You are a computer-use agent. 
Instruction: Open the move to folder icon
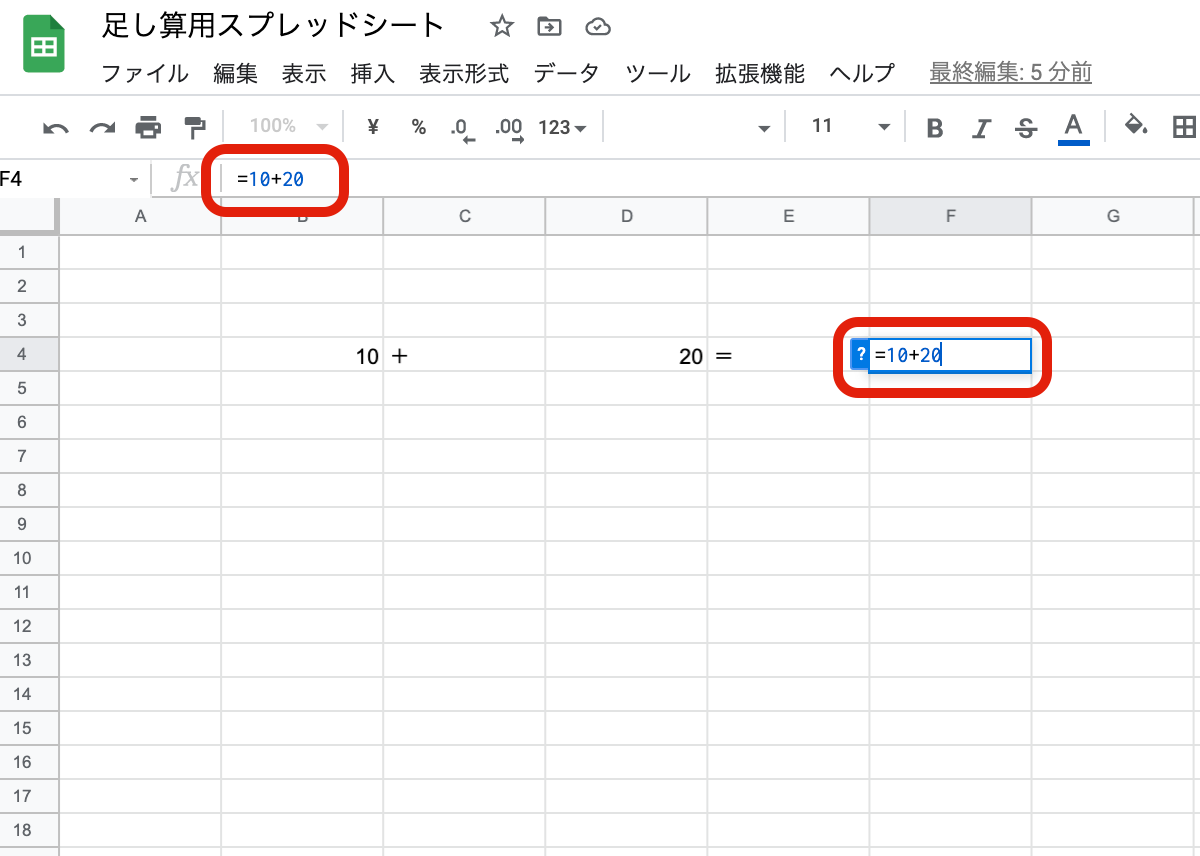[x=549, y=26]
